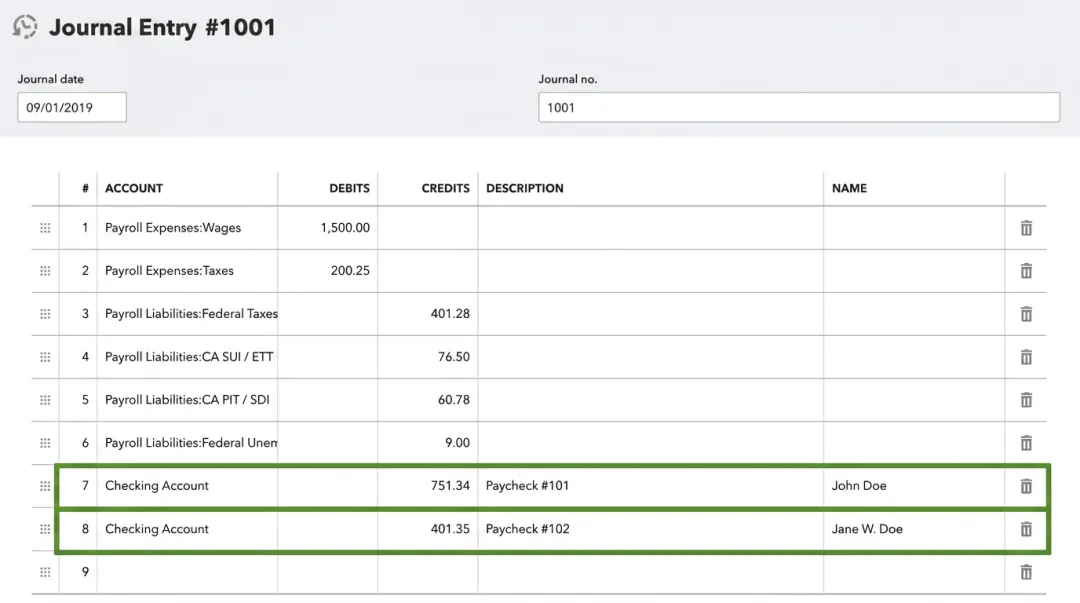Click the ACCOUNT column header

click(x=134, y=188)
